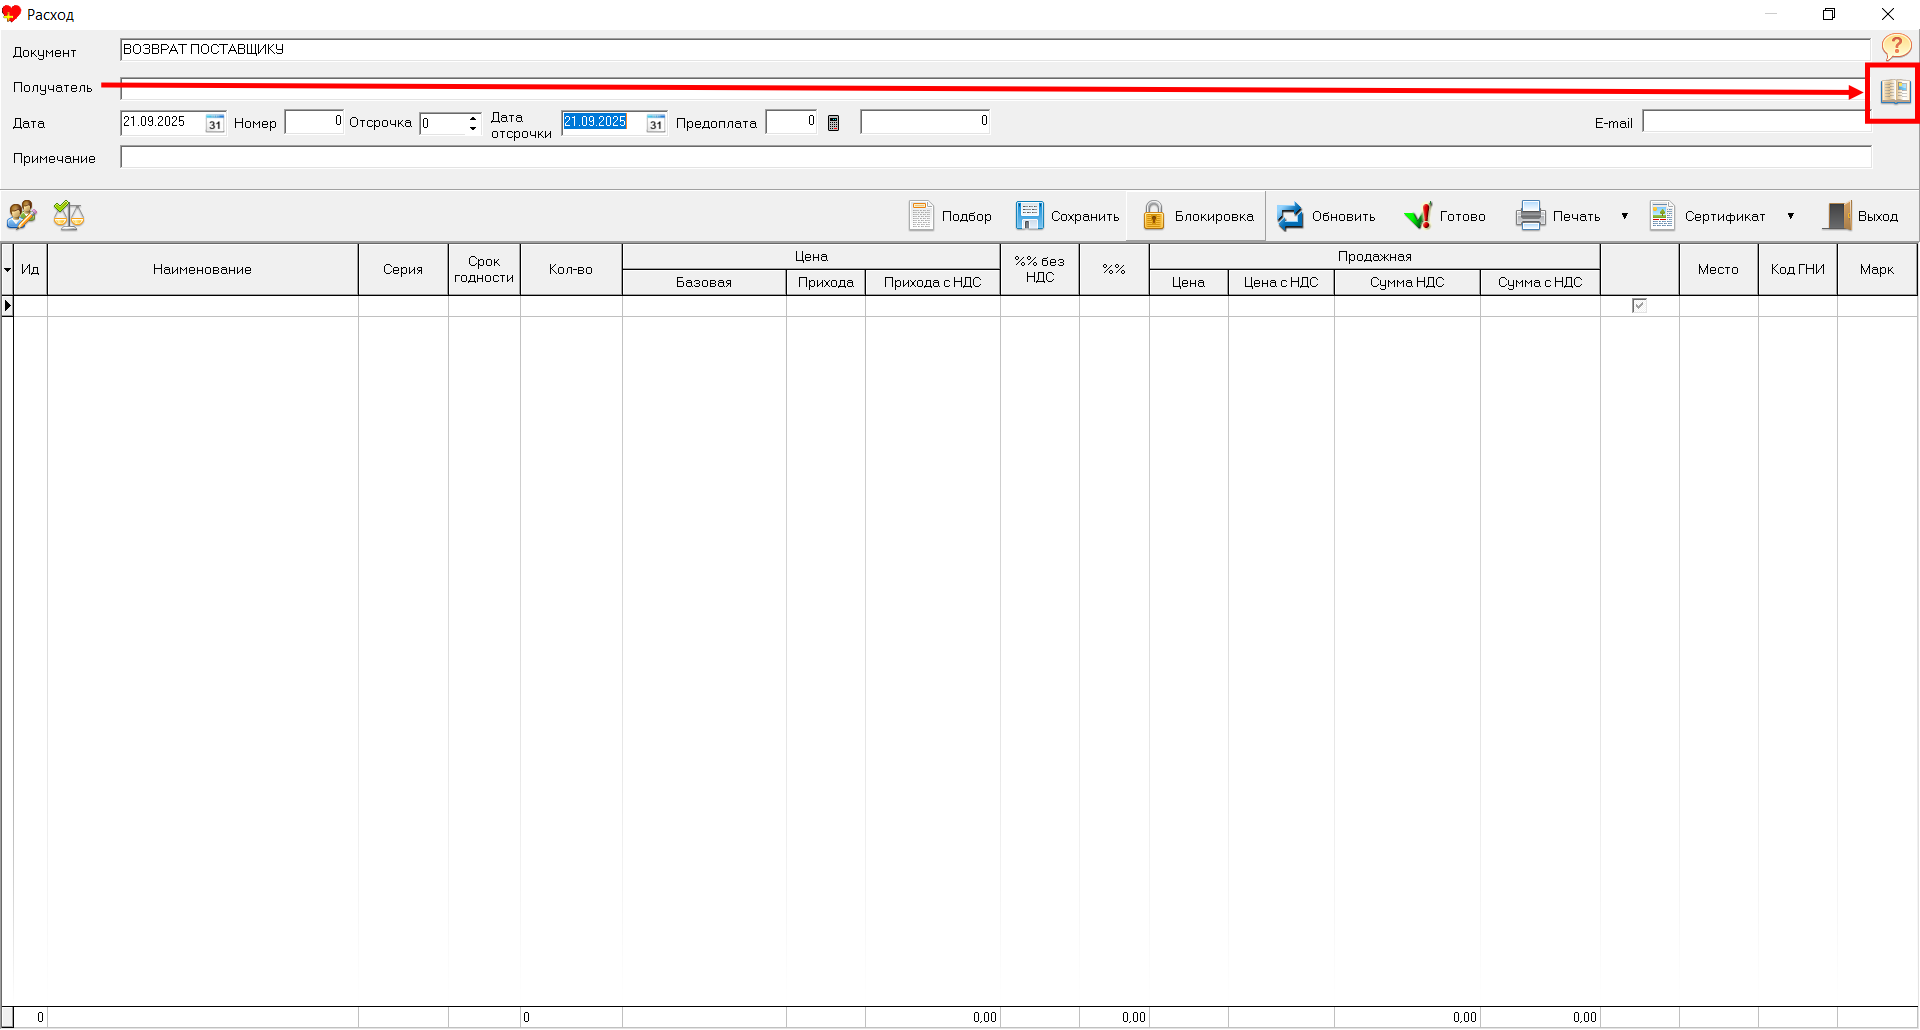Click into the Дата date field

(162, 122)
